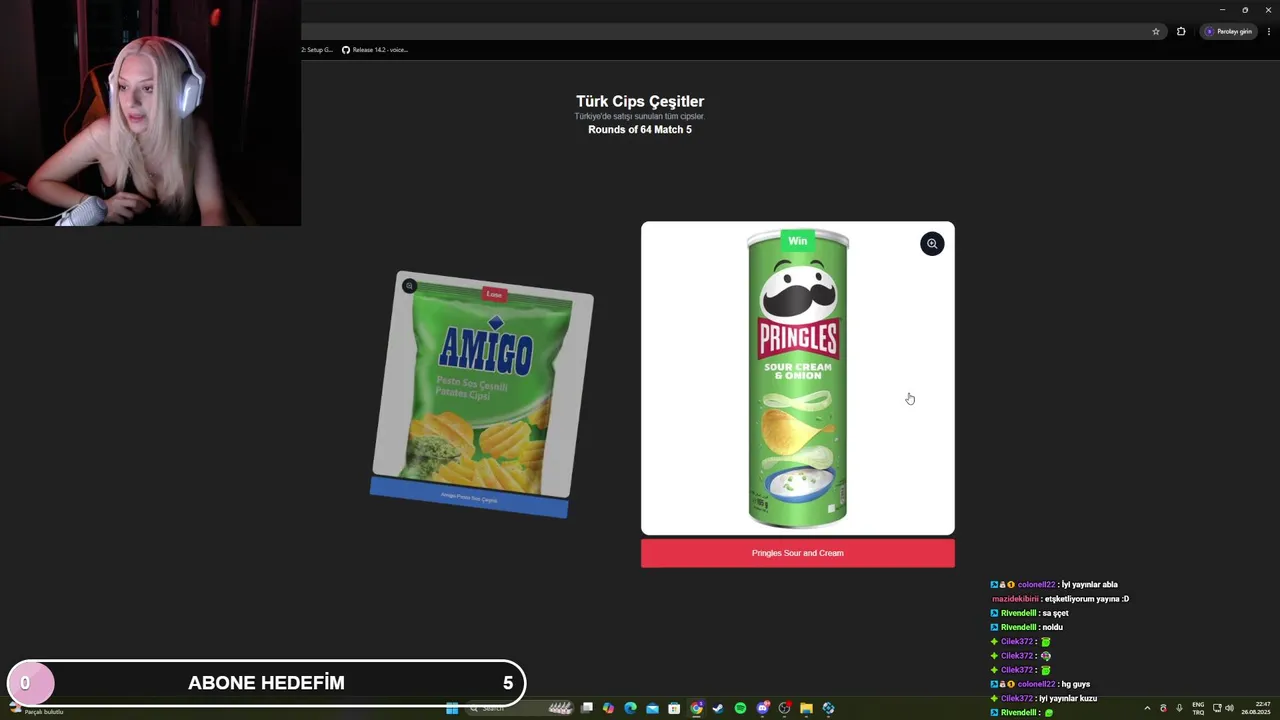This screenshot has width=1280, height=720.
Task: Open File Explorer from the taskbar
Action: click(806, 708)
